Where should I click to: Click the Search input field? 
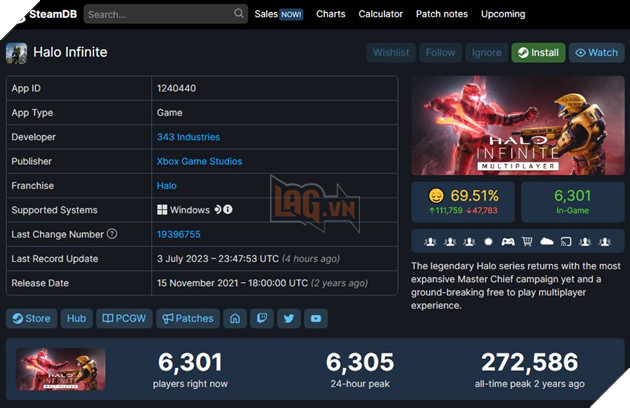pos(166,14)
